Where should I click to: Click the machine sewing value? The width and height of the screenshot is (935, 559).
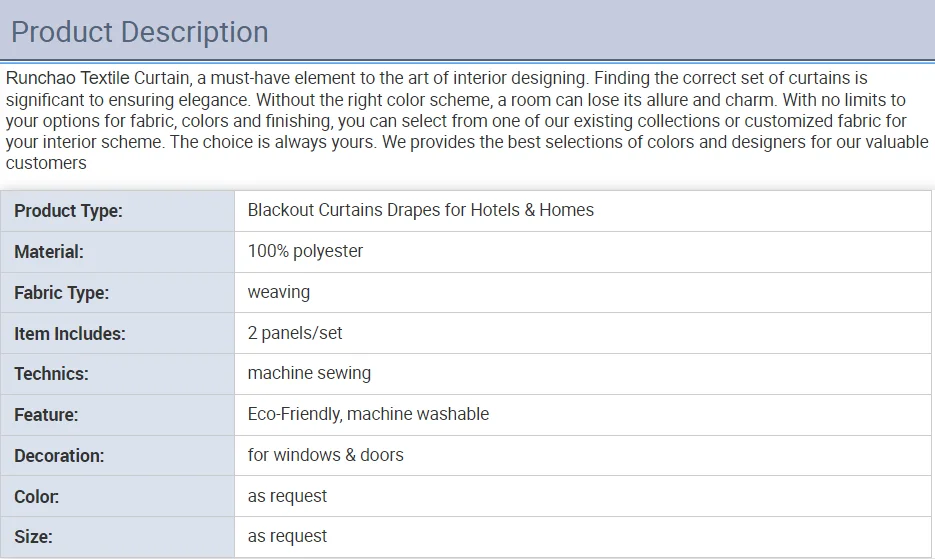[309, 373]
